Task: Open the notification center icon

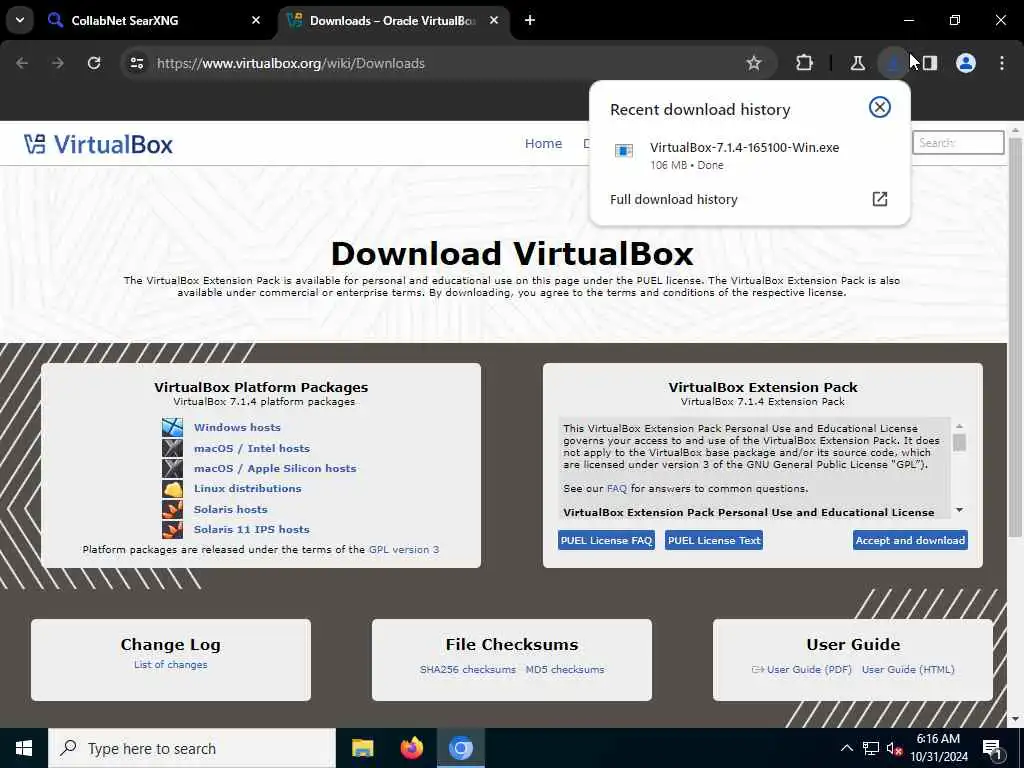Action: [x=993, y=750]
